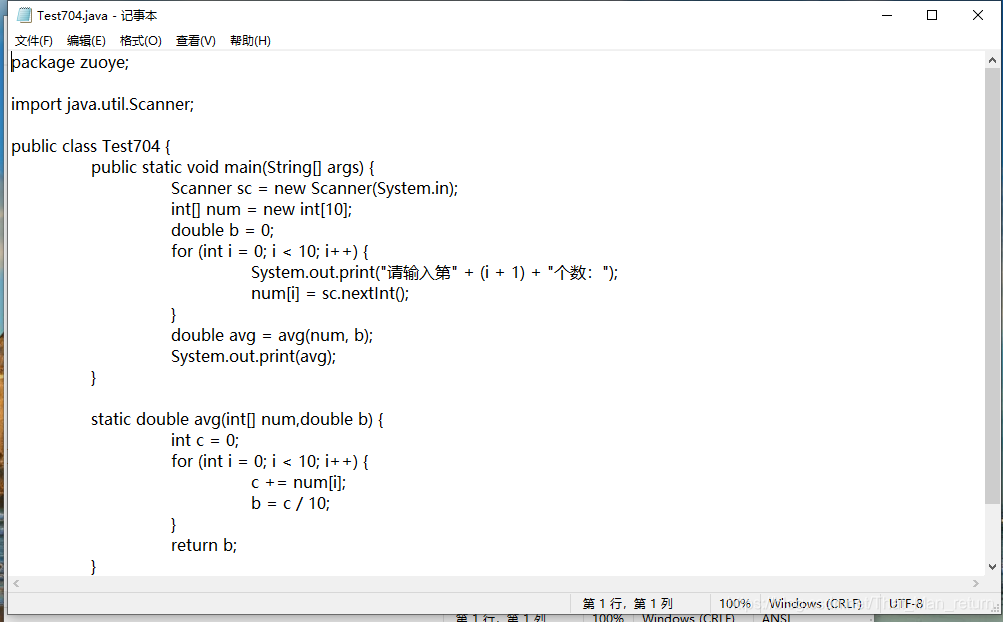Maximize the Test704.java Notepad window

point(932,15)
